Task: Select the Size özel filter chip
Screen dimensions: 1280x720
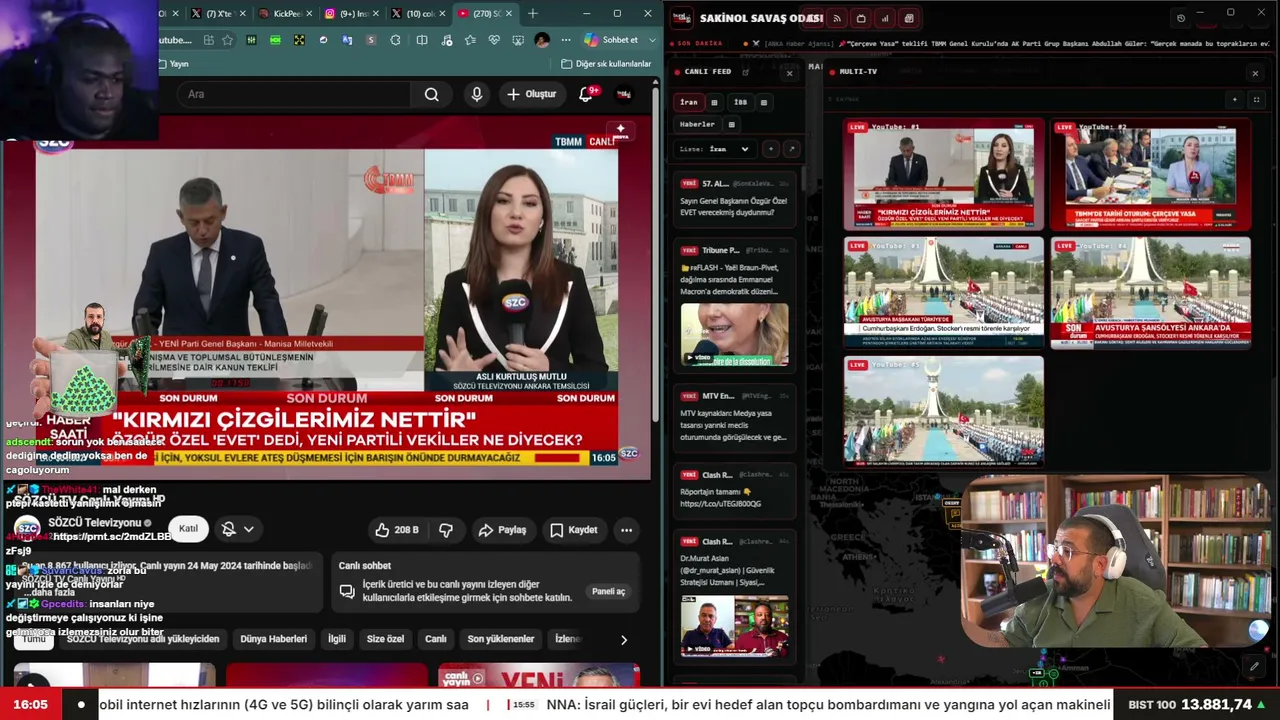Action: coord(385,639)
